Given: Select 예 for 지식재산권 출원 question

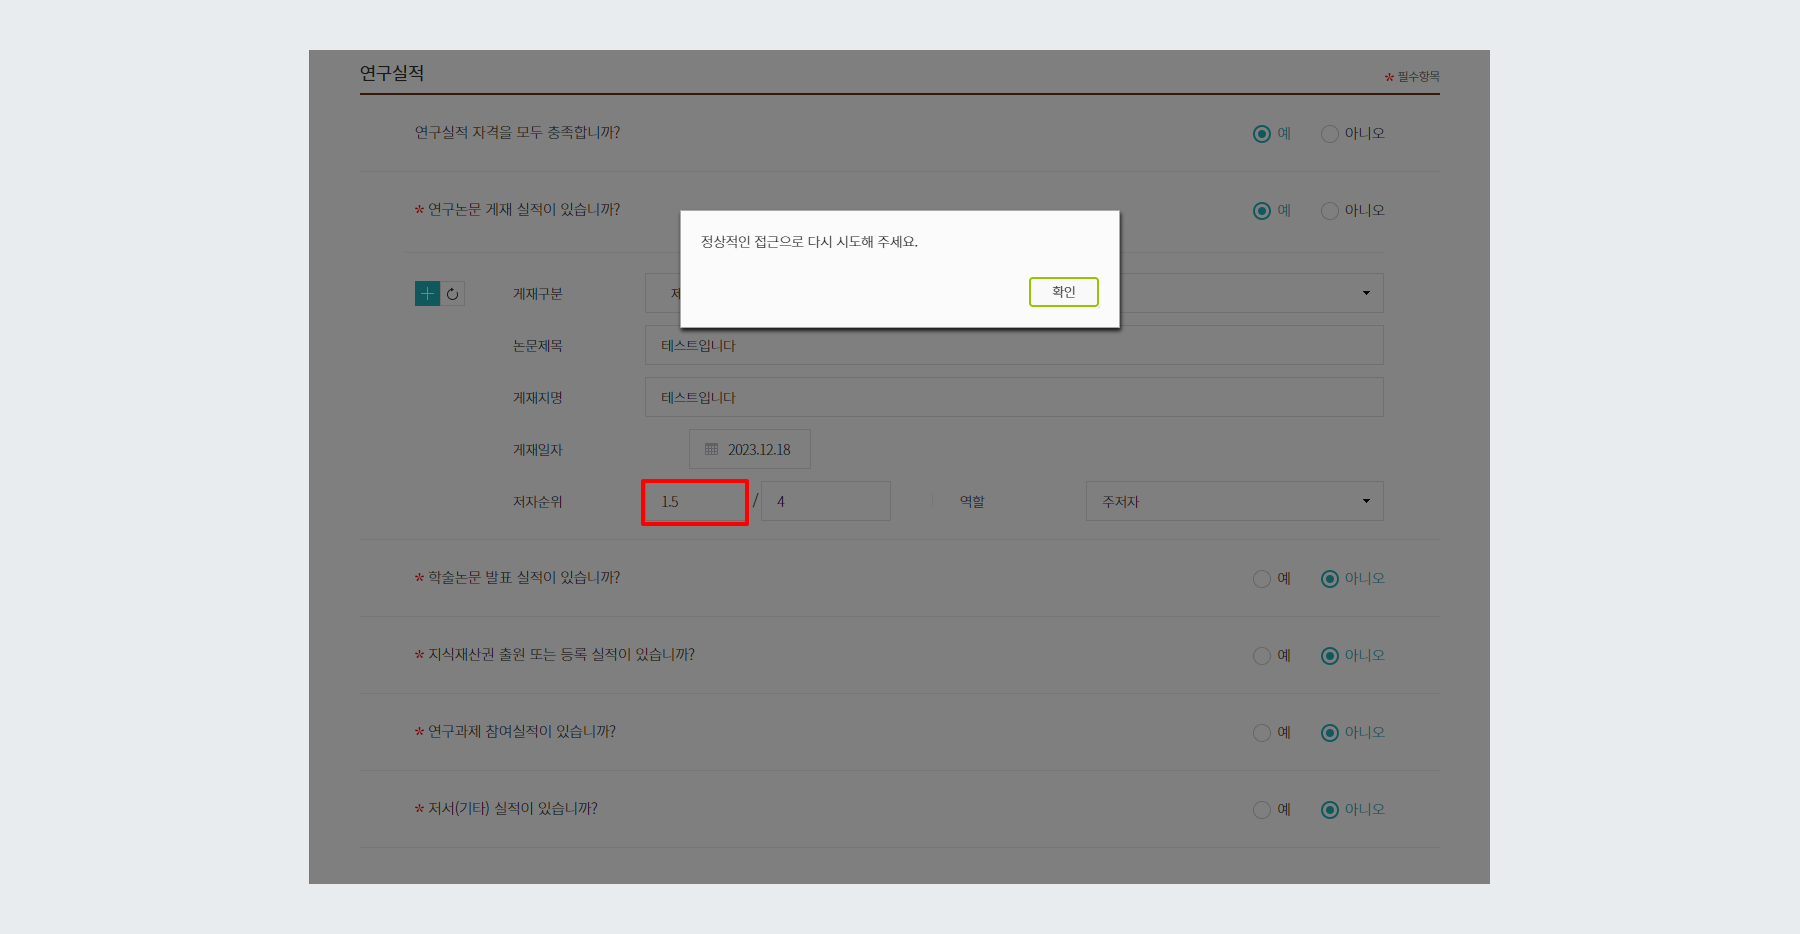Looking at the screenshot, I should 1262,656.
